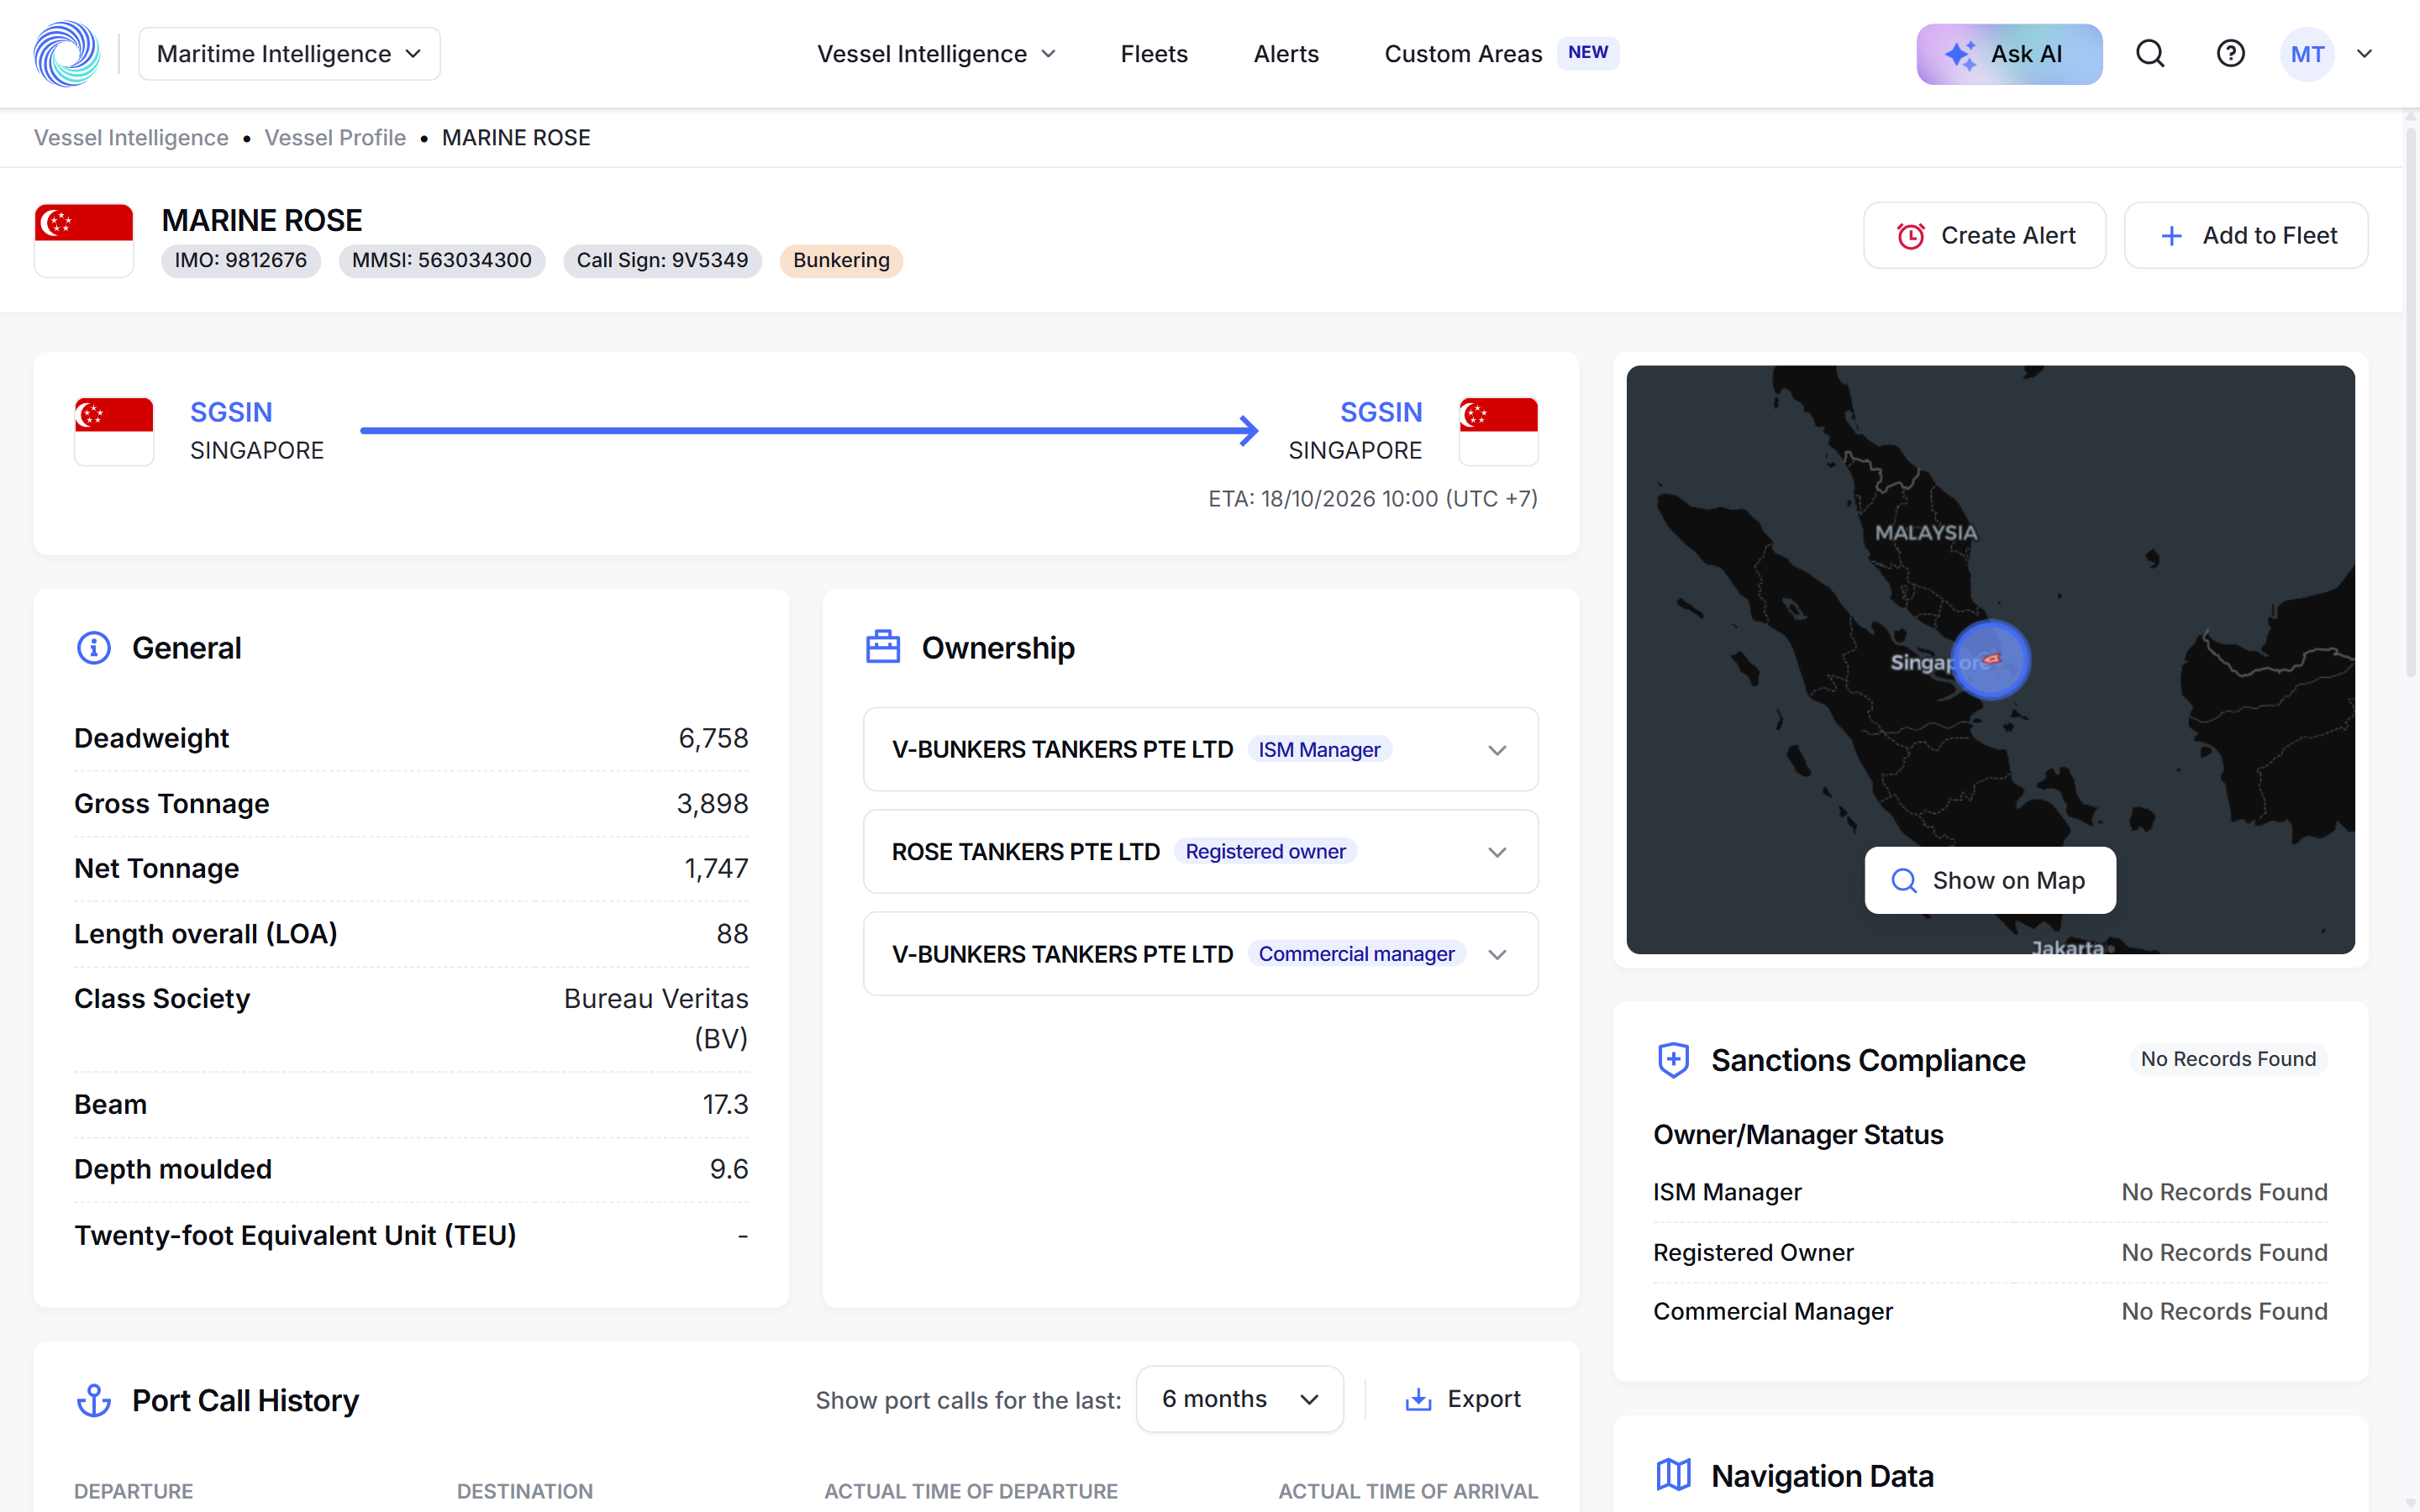Click the destination port Singapore flag
Image resolution: width=2420 pixels, height=1512 pixels.
click(1498, 431)
